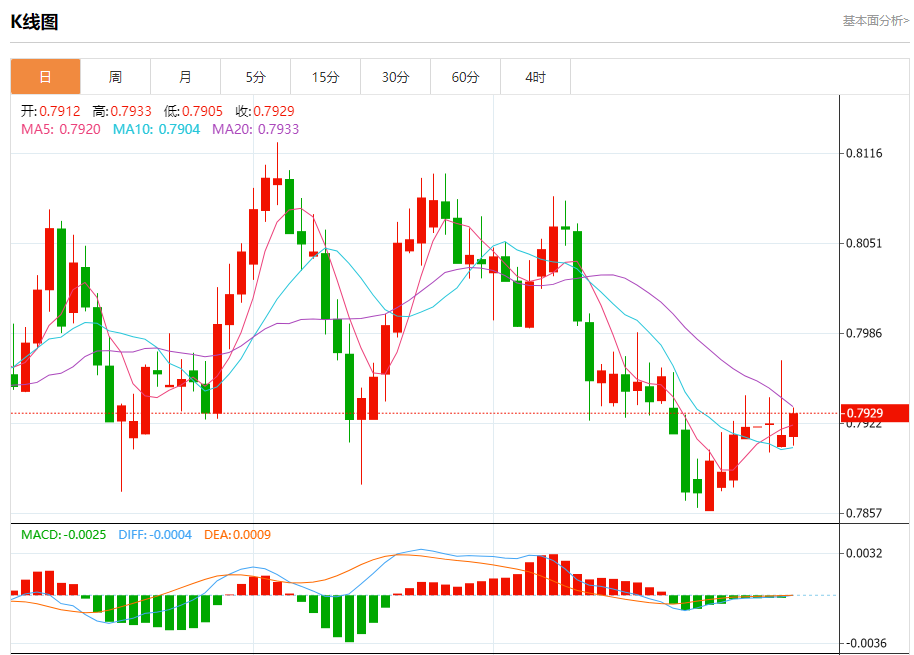The width and height of the screenshot is (914, 655).
Task: Click the MA5: 0.7920 value
Action: (x=61, y=129)
